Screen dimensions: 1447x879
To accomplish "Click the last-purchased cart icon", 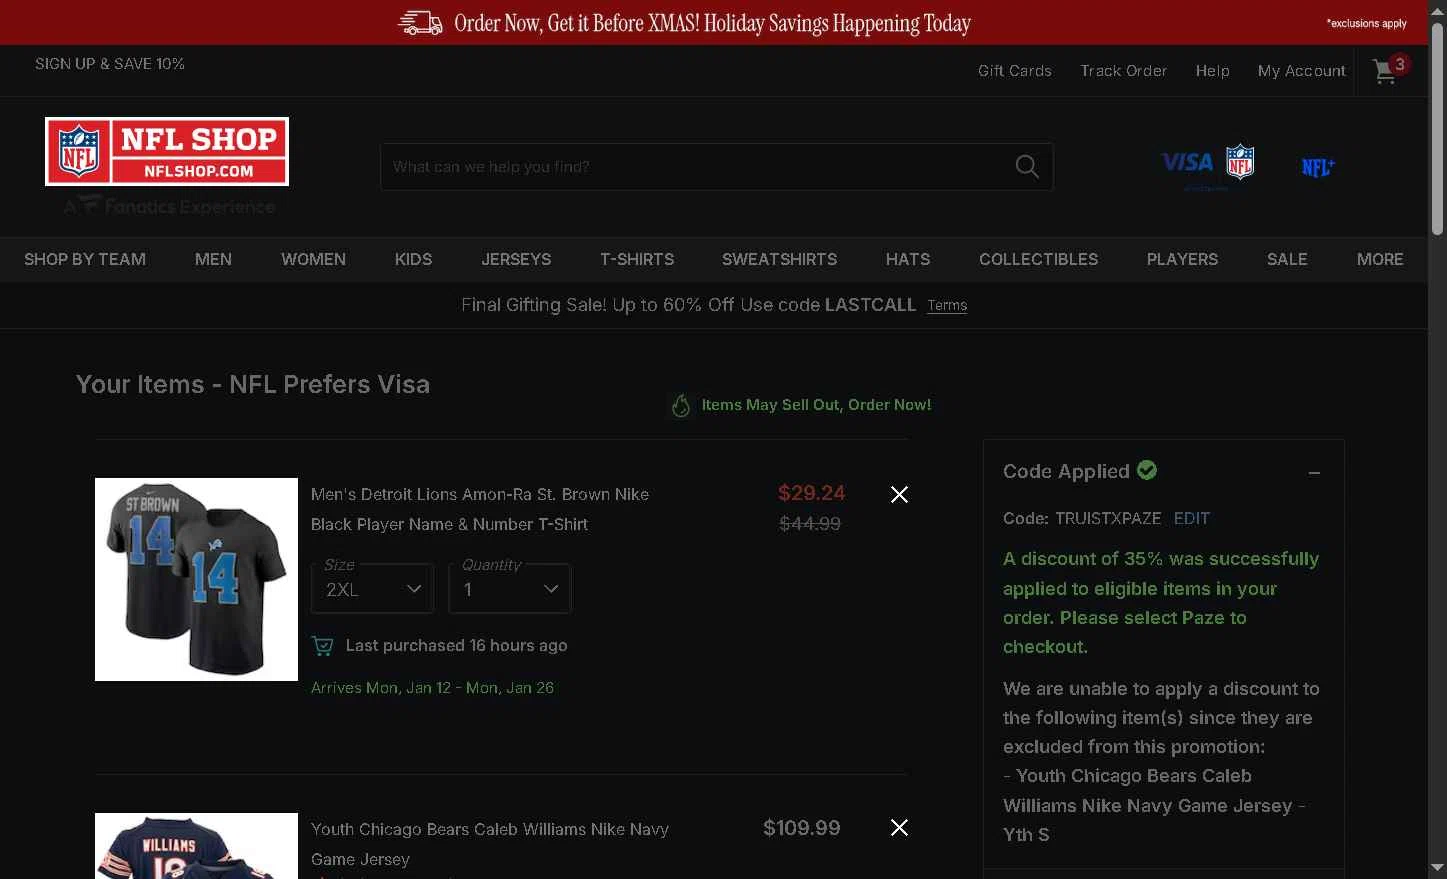I will (x=323, y=646).
